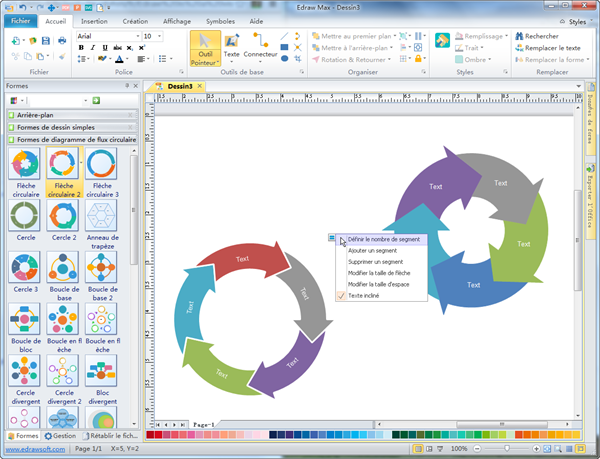Click the Texte tool icon
This screenshot has width=600, height=459.
pyautogui.click(x=232, y=48)
